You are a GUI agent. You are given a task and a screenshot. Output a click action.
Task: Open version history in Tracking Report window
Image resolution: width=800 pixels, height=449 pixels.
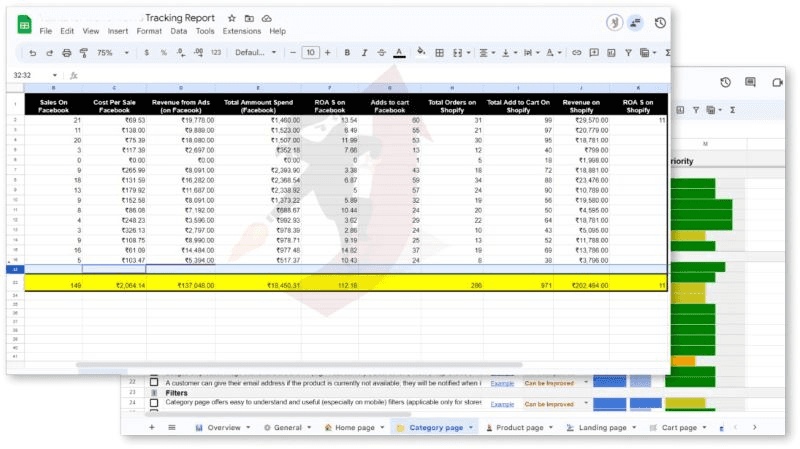tap(660, 23)
